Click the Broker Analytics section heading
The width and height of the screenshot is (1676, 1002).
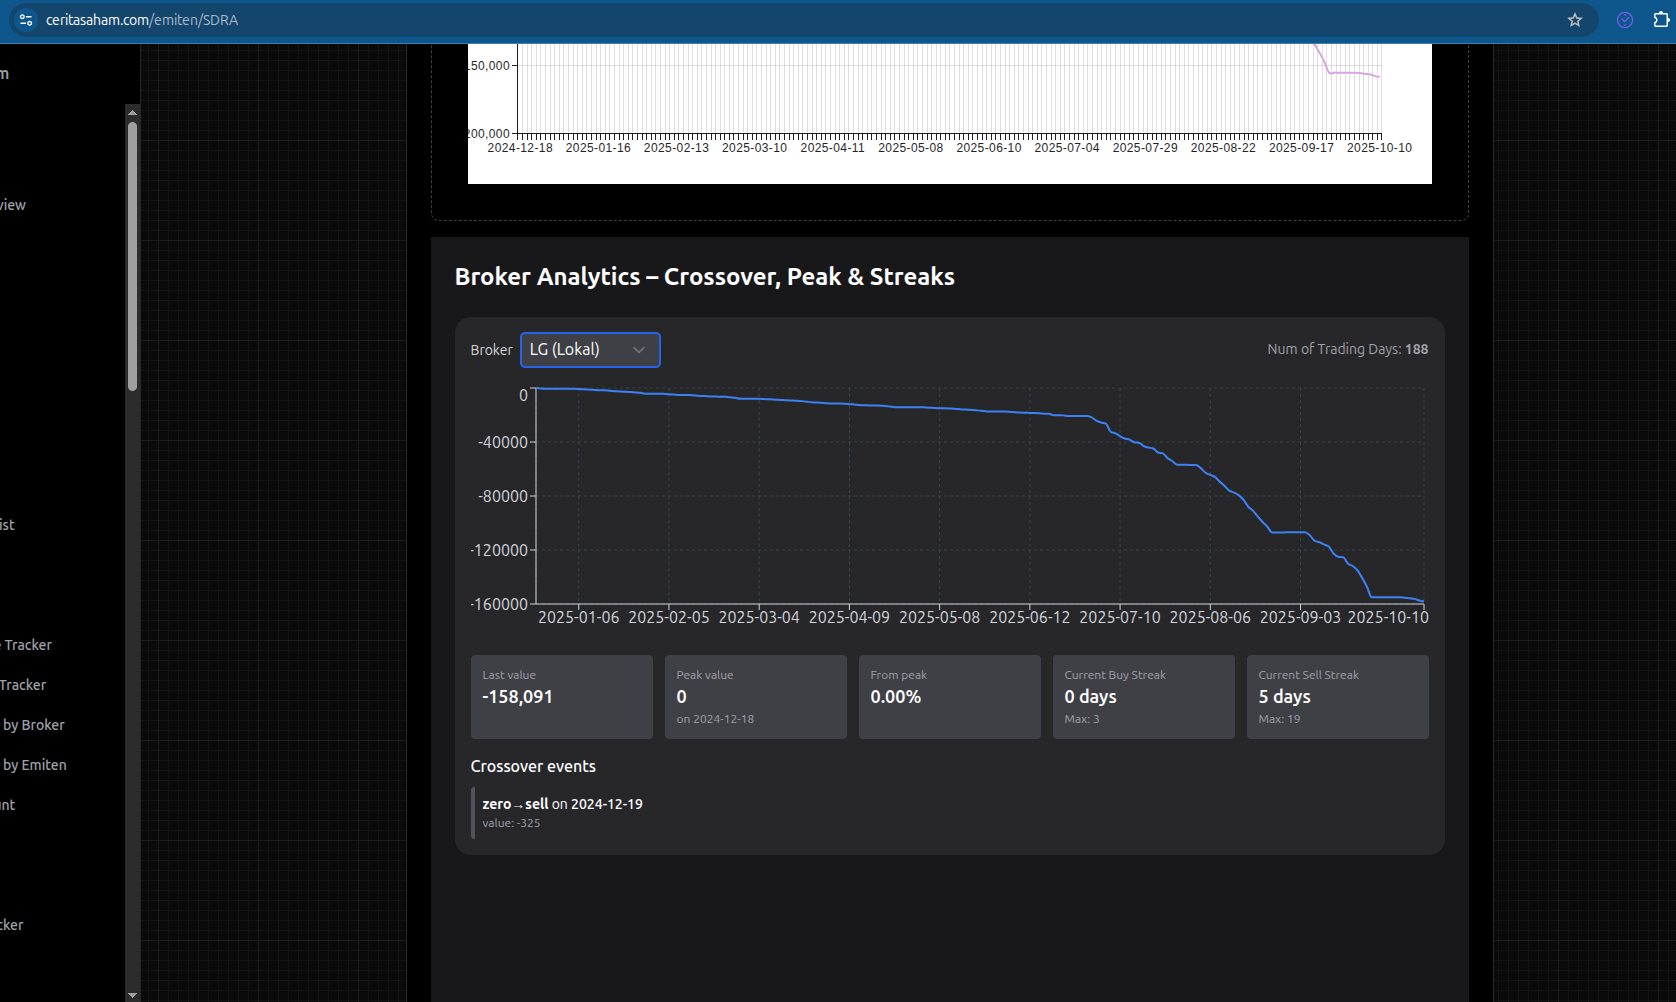pyautogui.click(x=704, y=277)
